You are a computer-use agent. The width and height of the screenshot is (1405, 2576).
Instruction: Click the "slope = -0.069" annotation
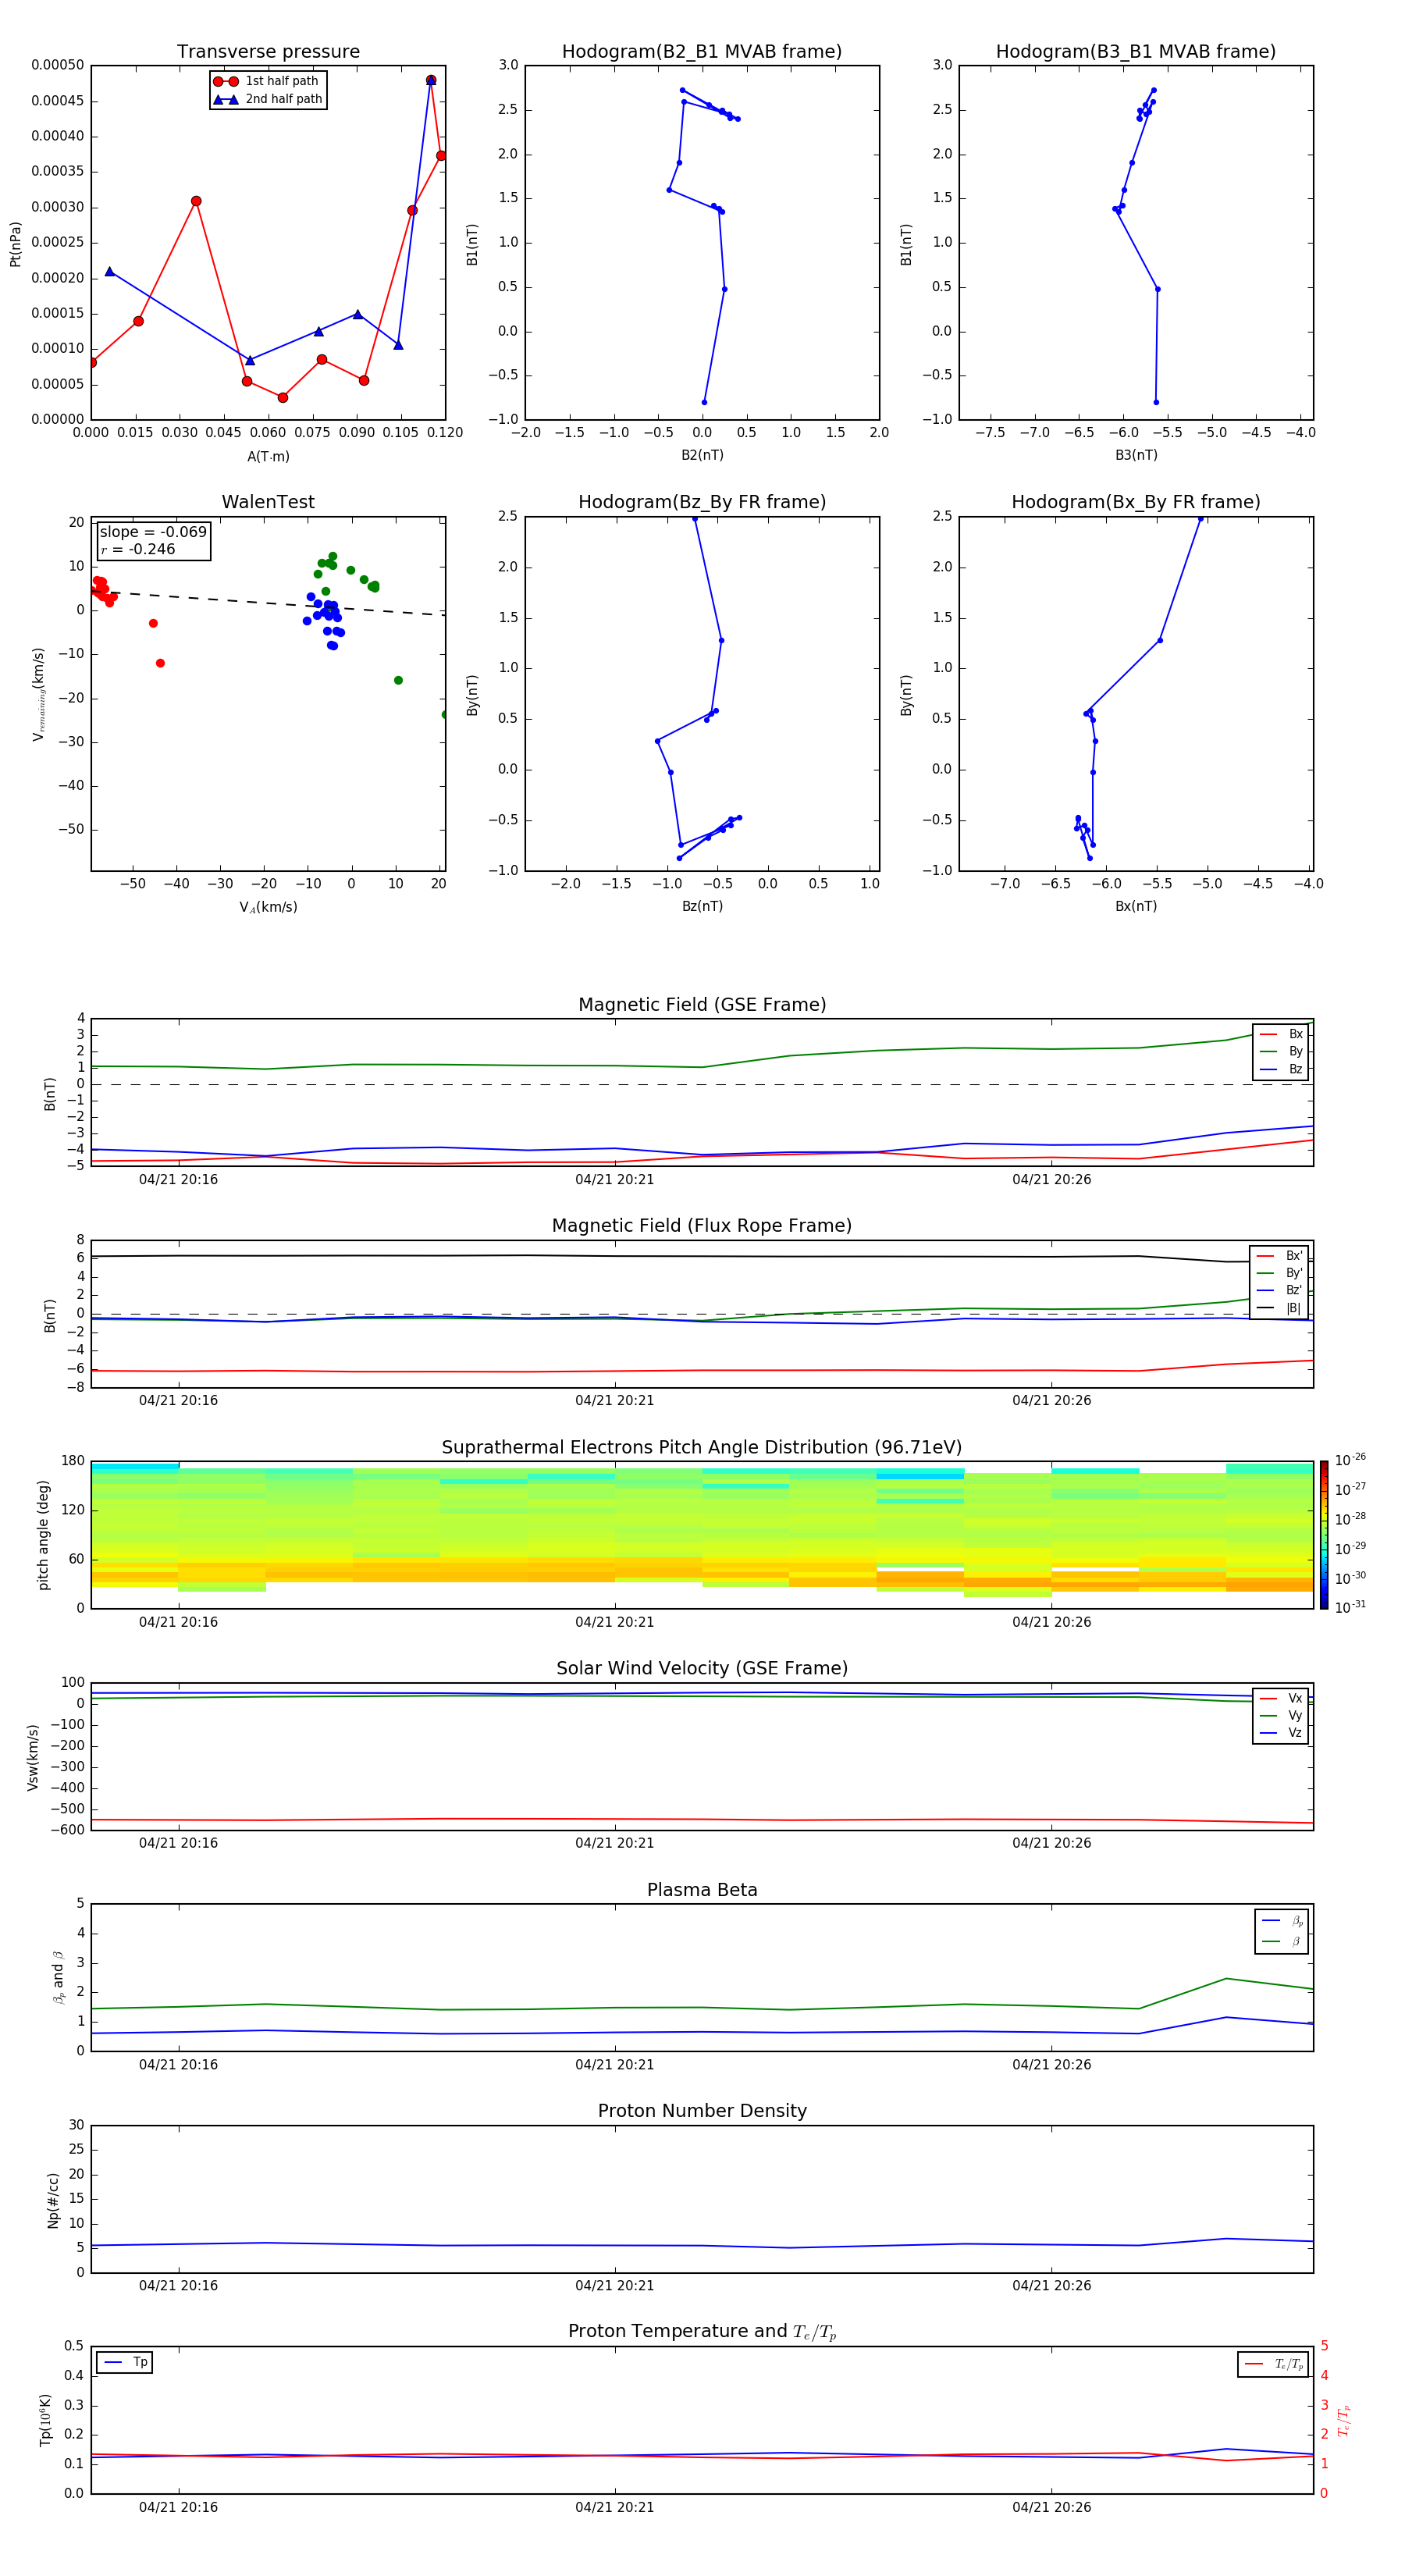click(x=153, y=532)
